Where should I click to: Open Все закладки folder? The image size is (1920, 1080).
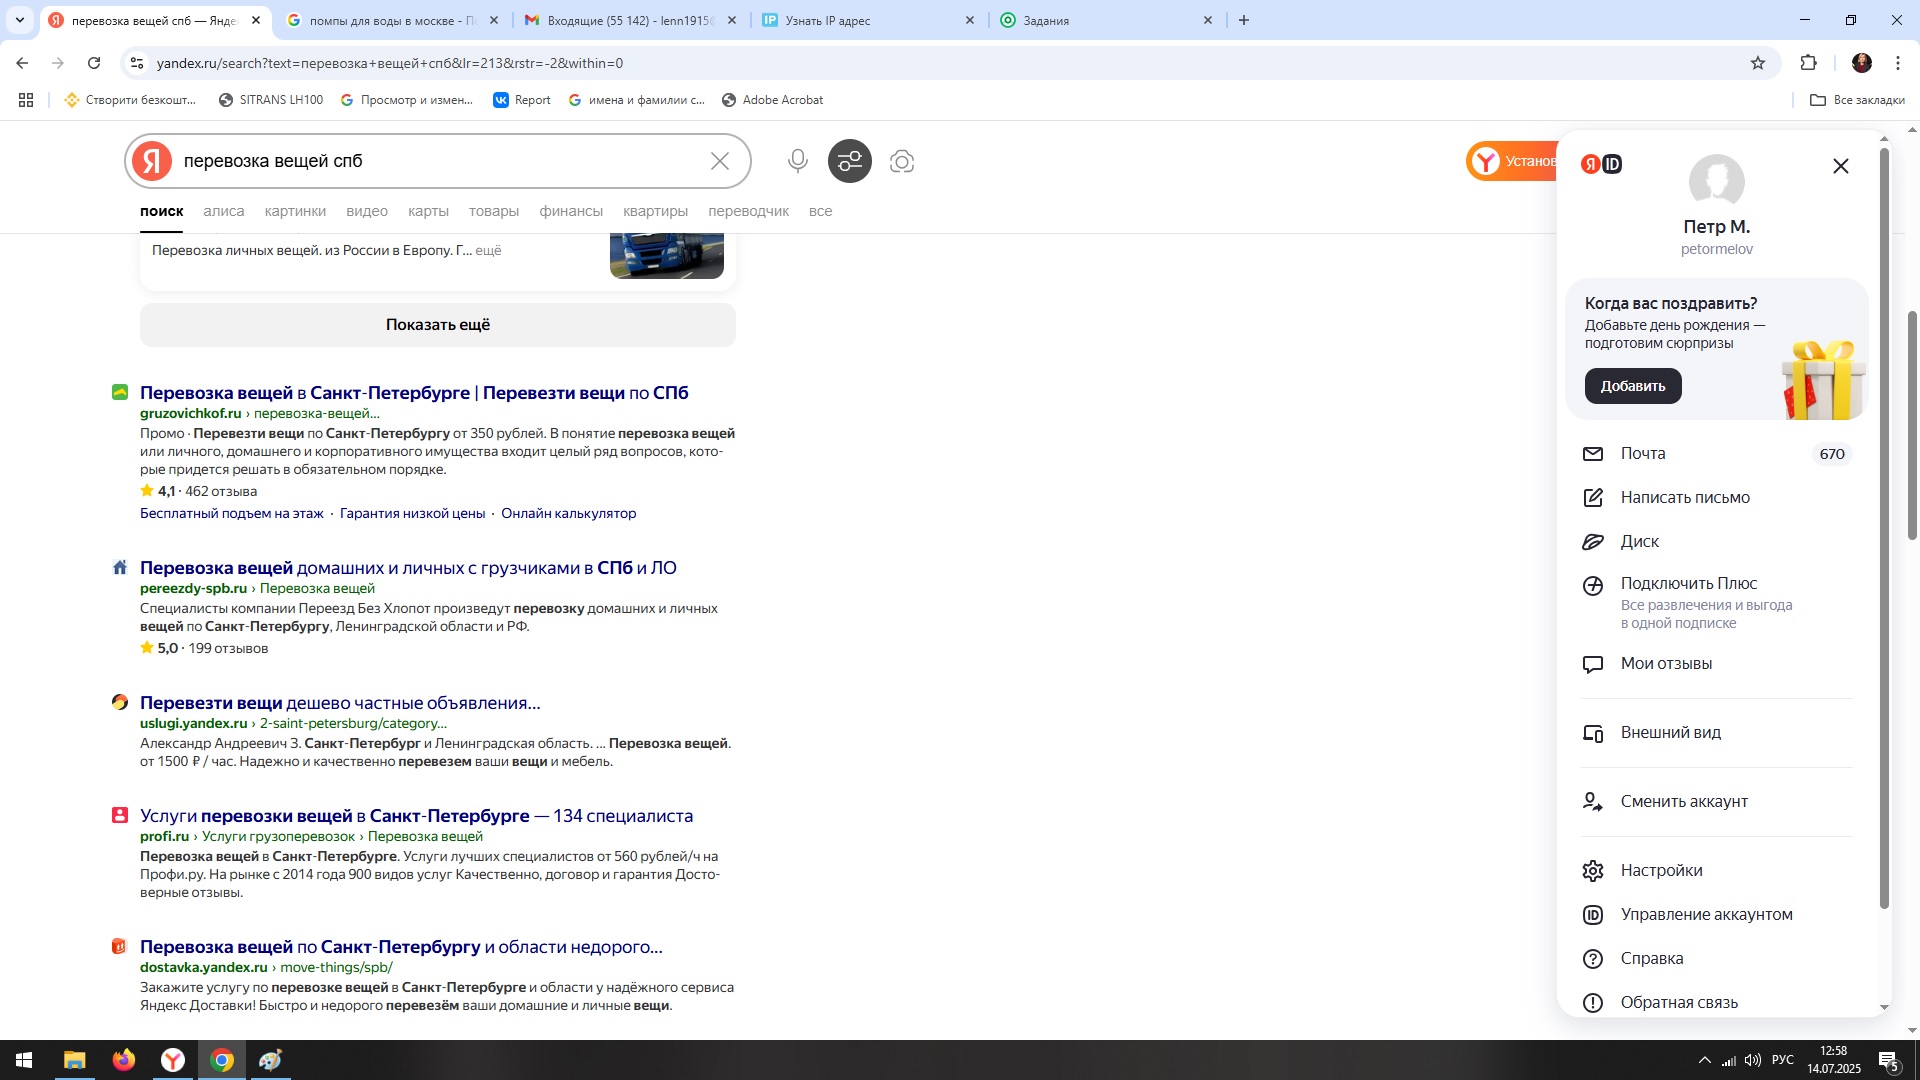point(1857,100)
